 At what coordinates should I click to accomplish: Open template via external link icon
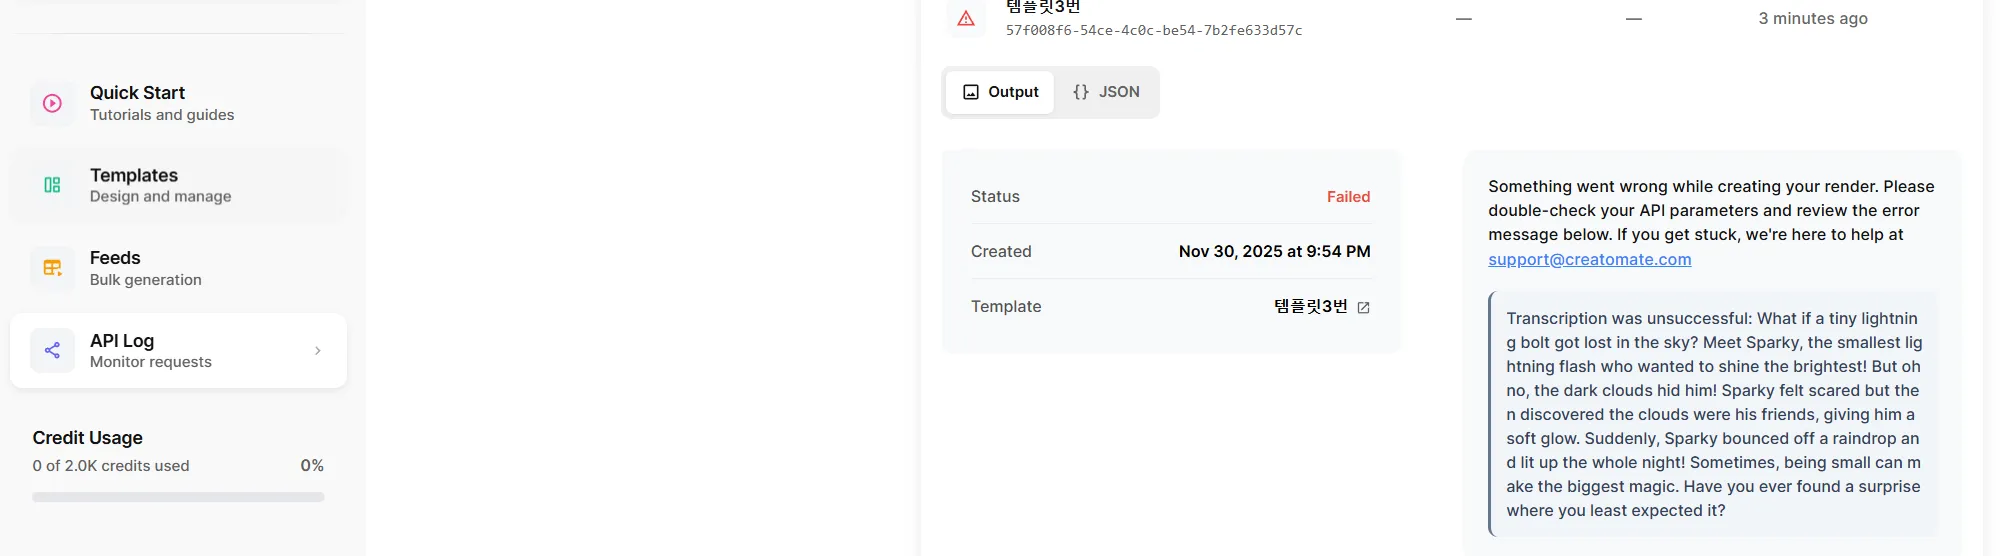click(x=1363, y=307)
